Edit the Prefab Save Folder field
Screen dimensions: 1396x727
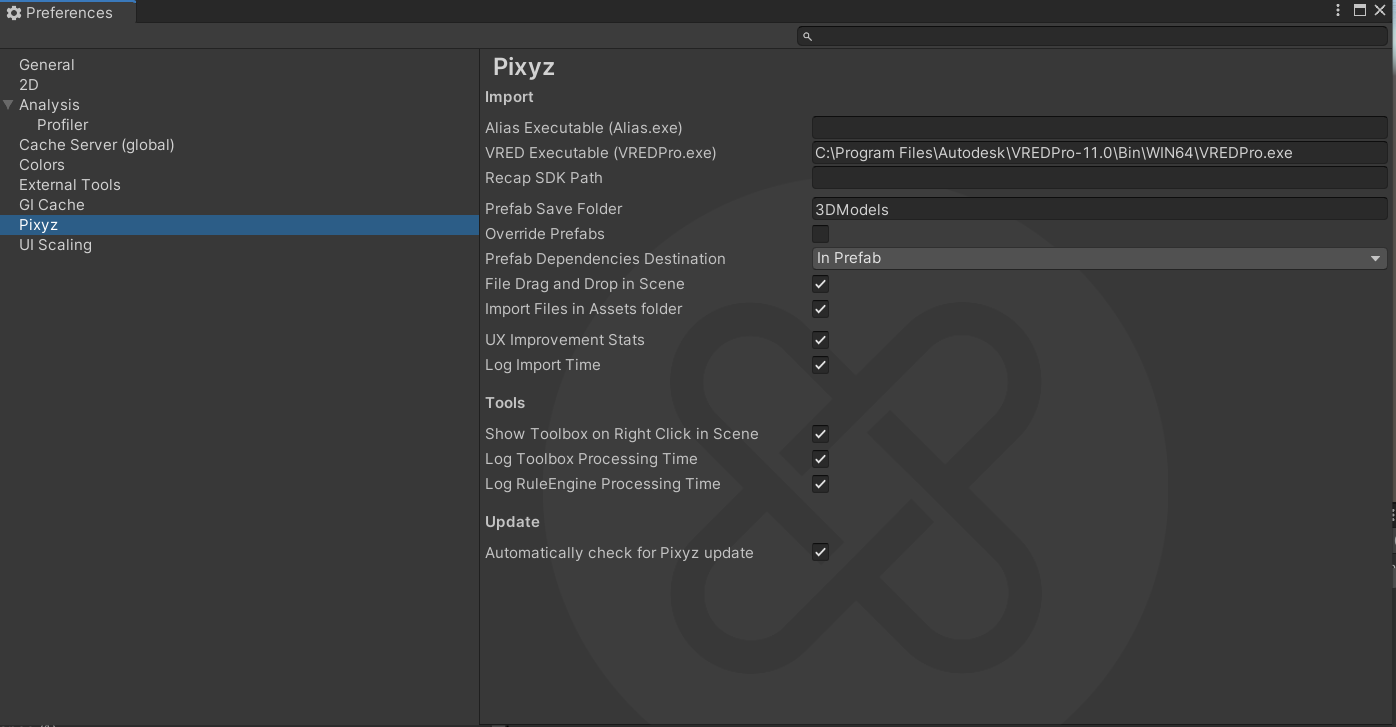[1099, 209]
